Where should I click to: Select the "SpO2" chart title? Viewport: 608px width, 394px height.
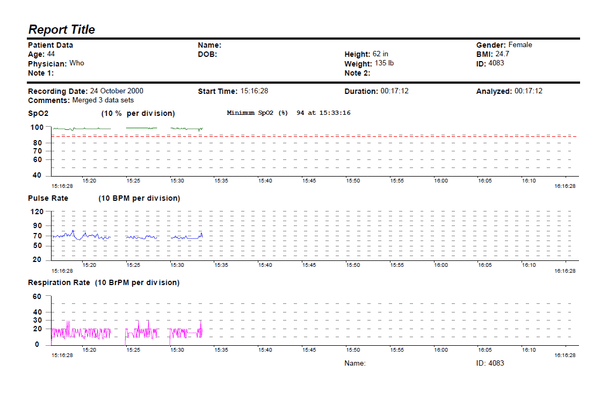(x=38, y=114)
